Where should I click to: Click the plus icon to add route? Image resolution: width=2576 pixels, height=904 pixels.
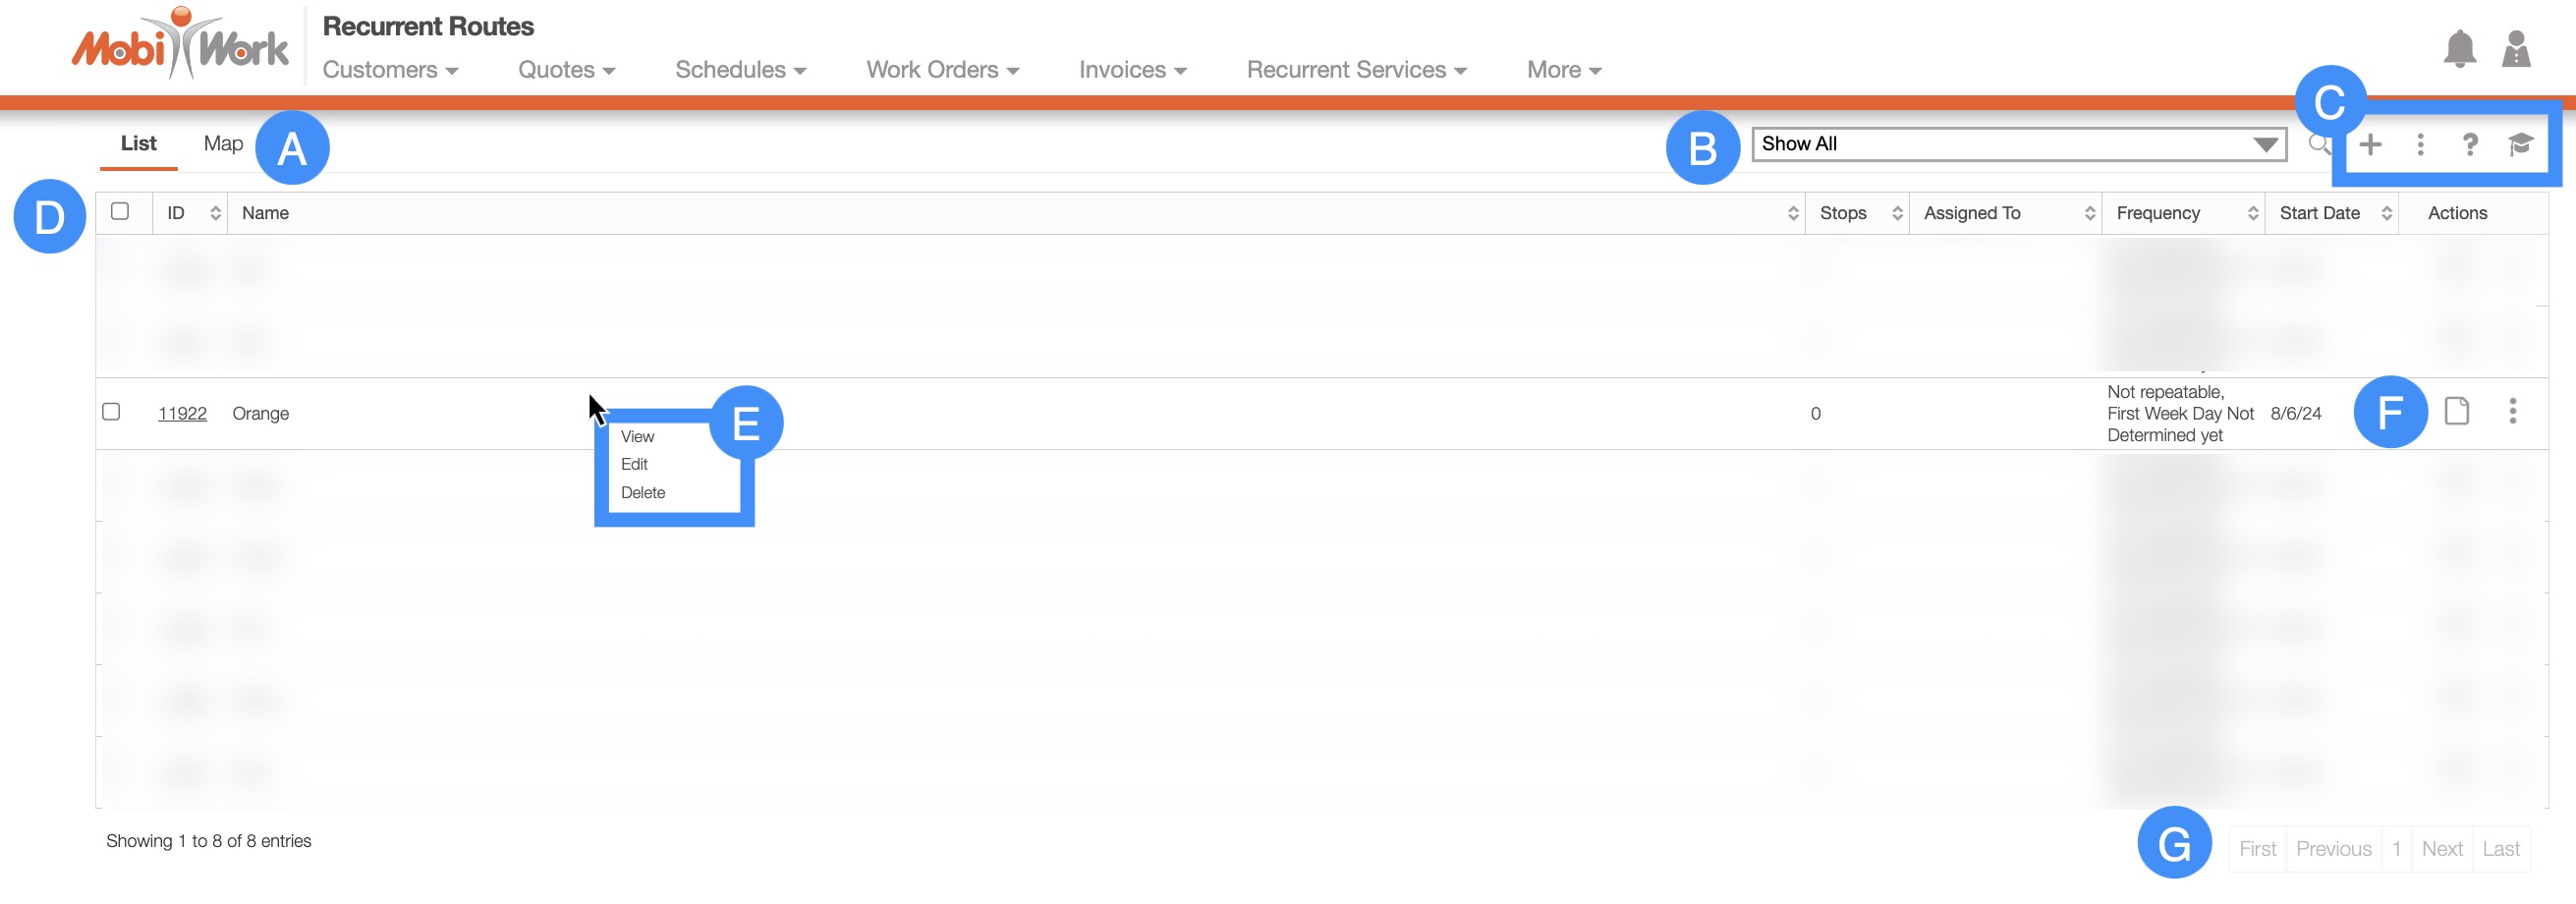pyautogui.click(x=2370, y=145)
